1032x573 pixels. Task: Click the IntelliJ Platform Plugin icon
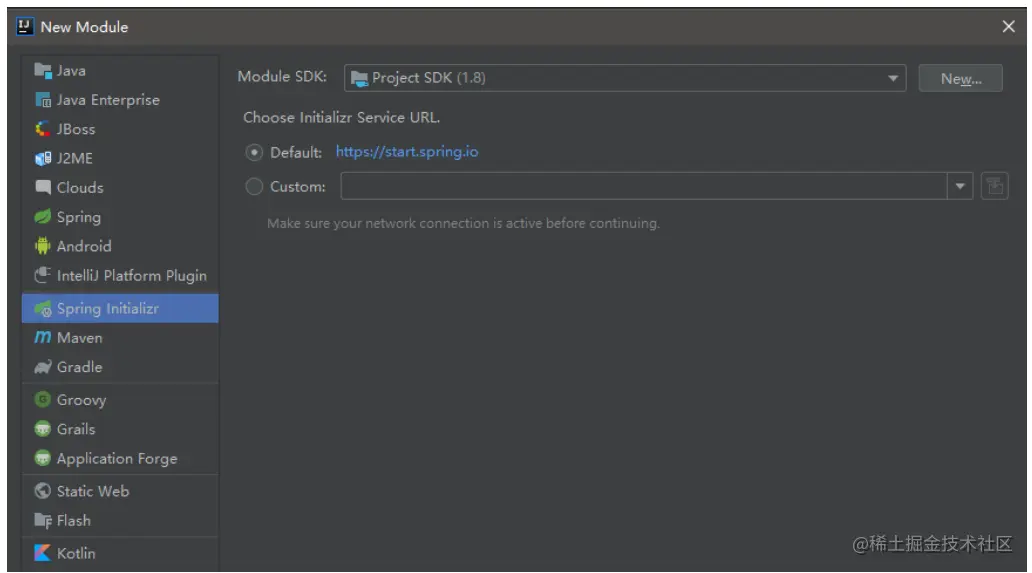(x=43, y=275)
